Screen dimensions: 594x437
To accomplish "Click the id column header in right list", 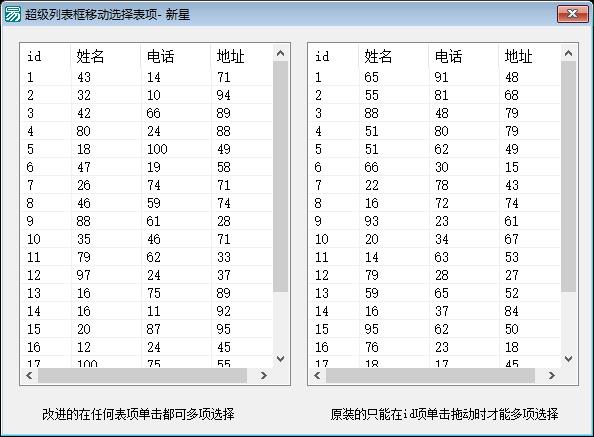I will click(x=334, y=56).
